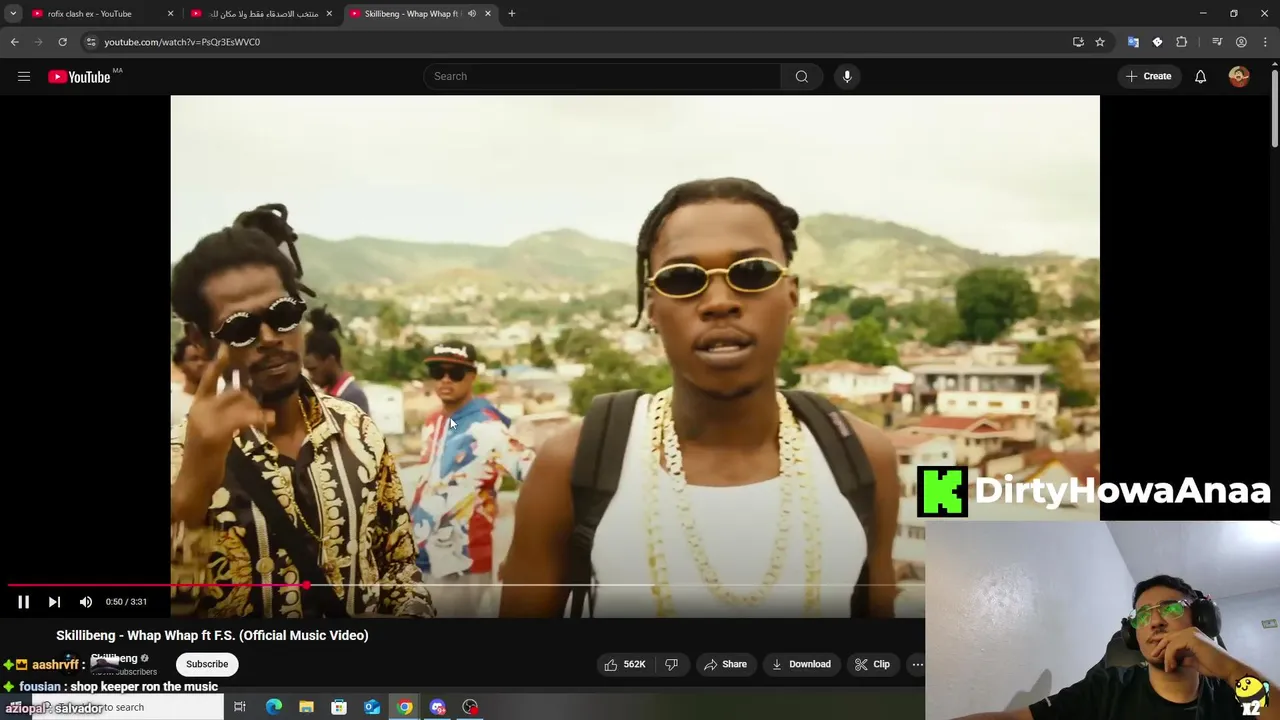Open a new browser tab
This screenshot has height=720, width=1280.
click(512, 14)
